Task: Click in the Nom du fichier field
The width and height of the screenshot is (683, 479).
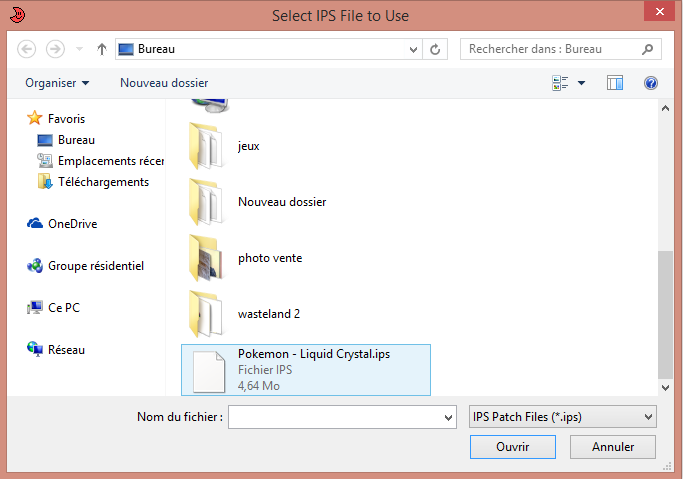Action: coord(342,417)
